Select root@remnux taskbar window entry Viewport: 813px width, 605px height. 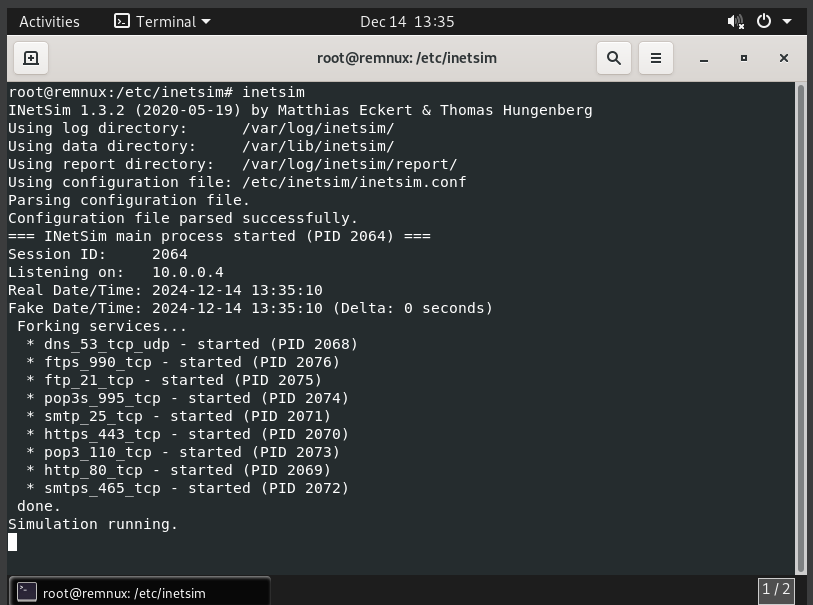140,592
